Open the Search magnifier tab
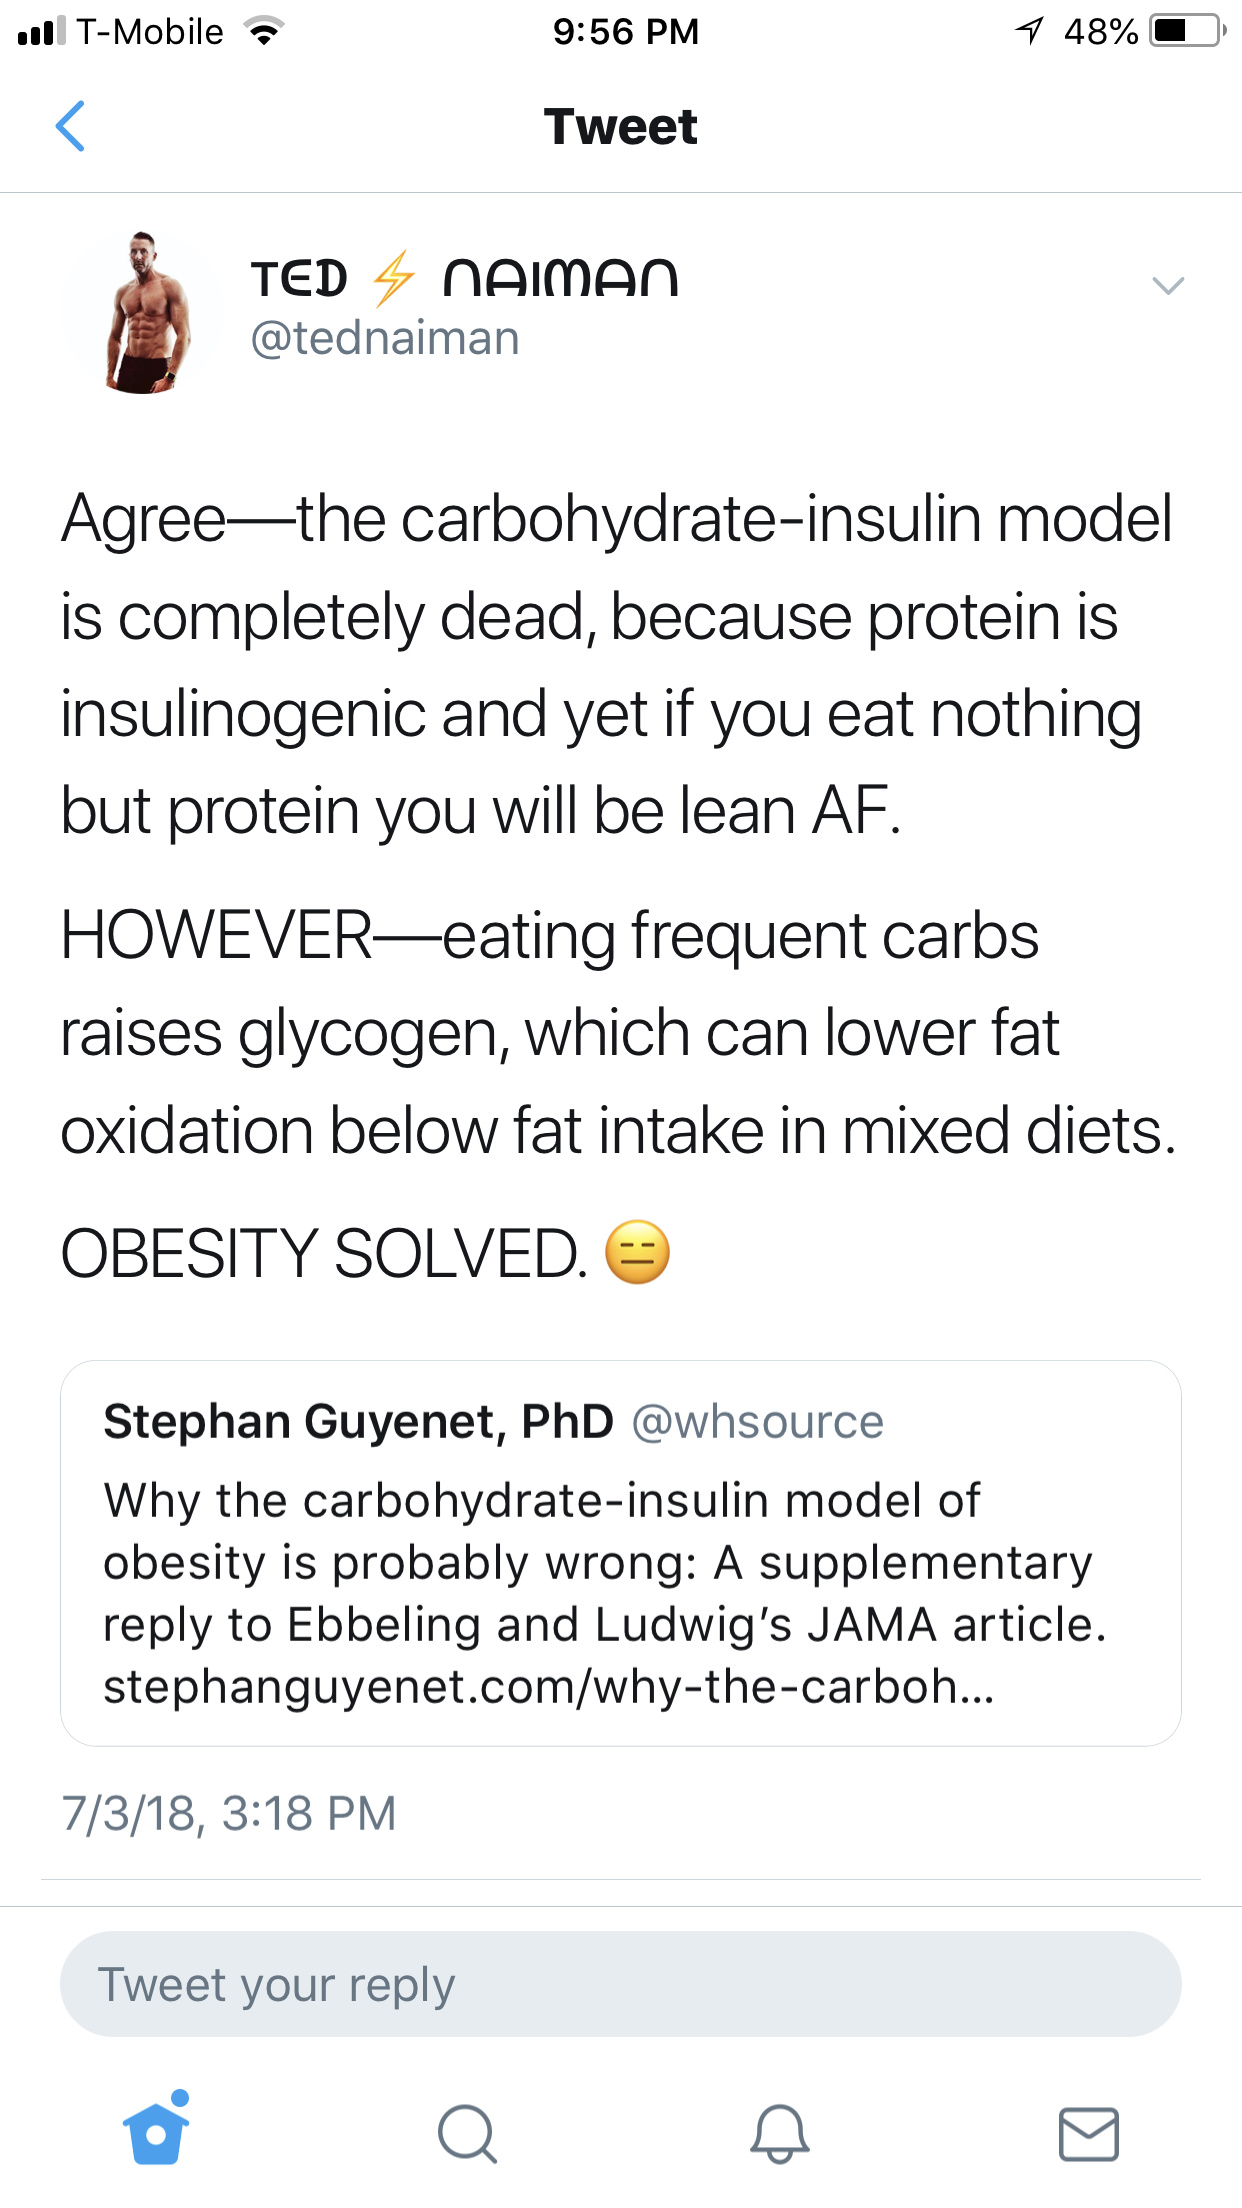 [x=467, y=2134]
